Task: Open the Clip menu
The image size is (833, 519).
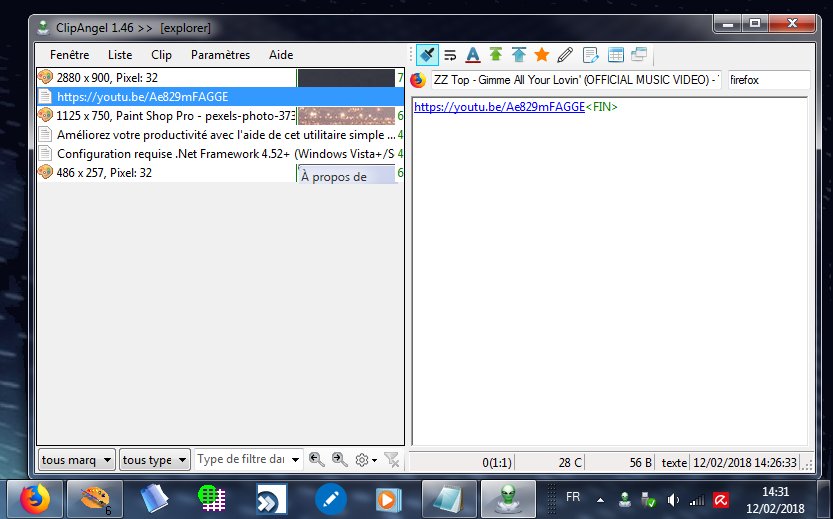Action: [x=161, y=55]
